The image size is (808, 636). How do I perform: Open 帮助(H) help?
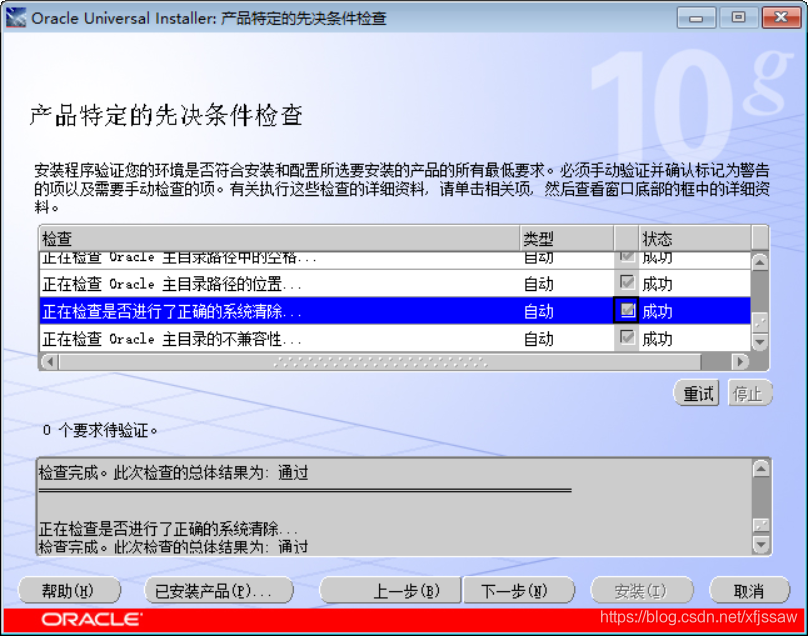pyautogui.click(x=69, y=591)
